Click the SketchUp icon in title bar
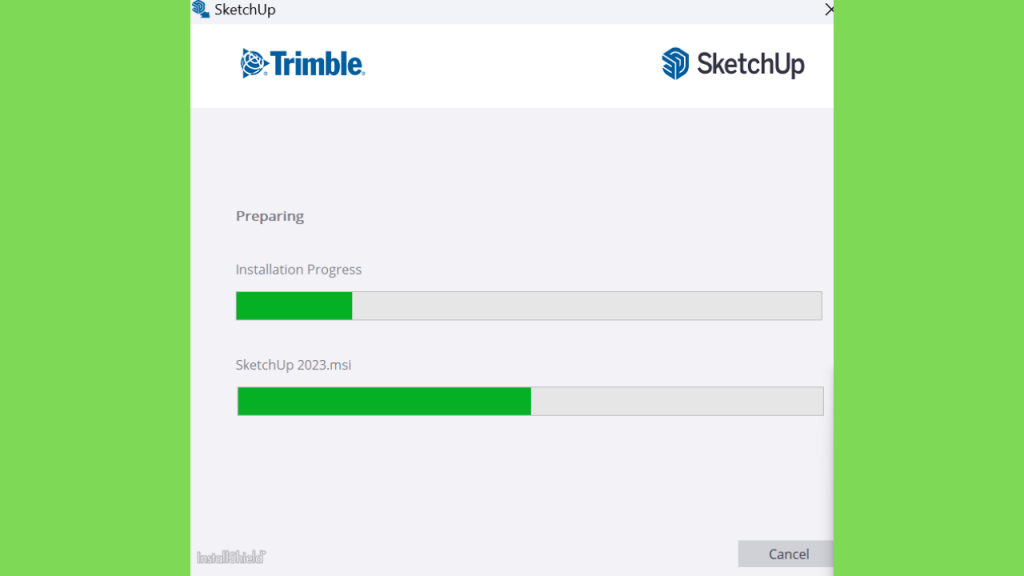Image resolution: width=1024 pixels, height=576 pixels. coord(200,9)
